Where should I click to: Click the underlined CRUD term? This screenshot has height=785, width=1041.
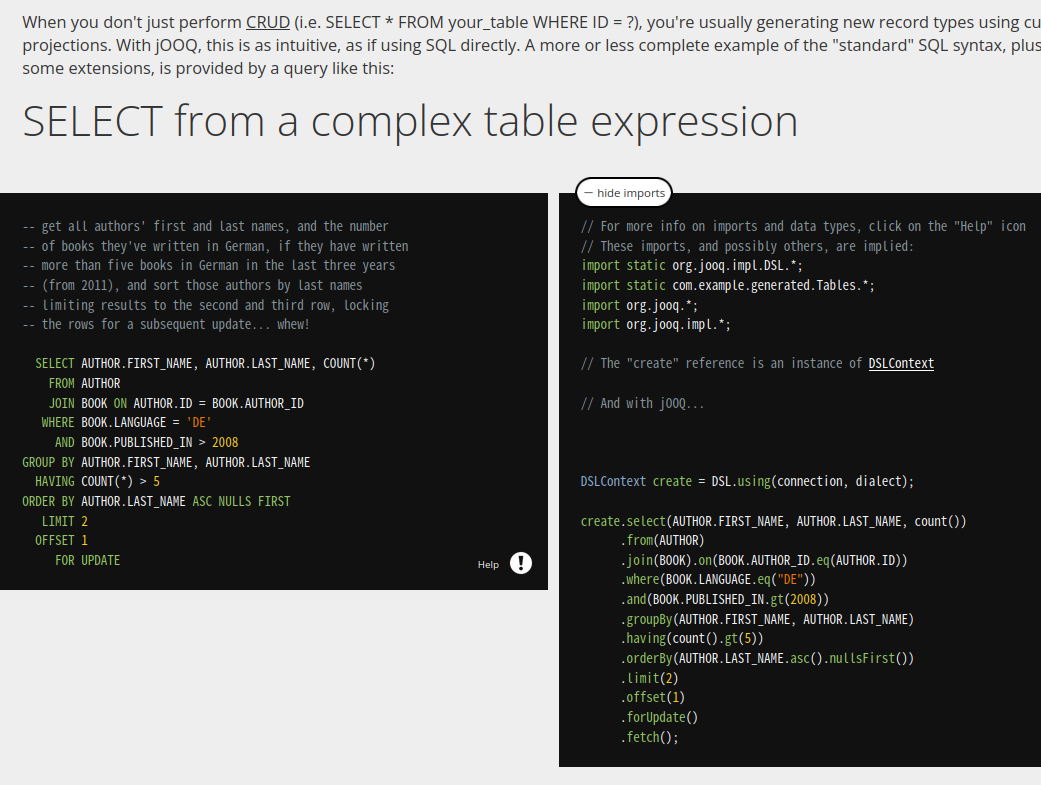coord(267,22)
